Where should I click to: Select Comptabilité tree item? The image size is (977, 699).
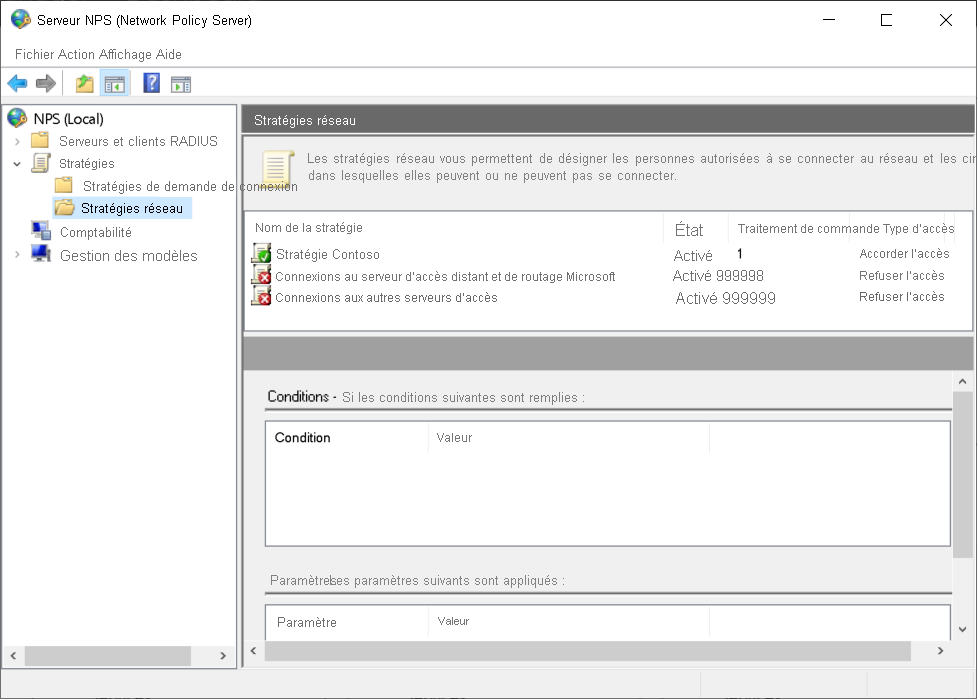pos(96,232)
